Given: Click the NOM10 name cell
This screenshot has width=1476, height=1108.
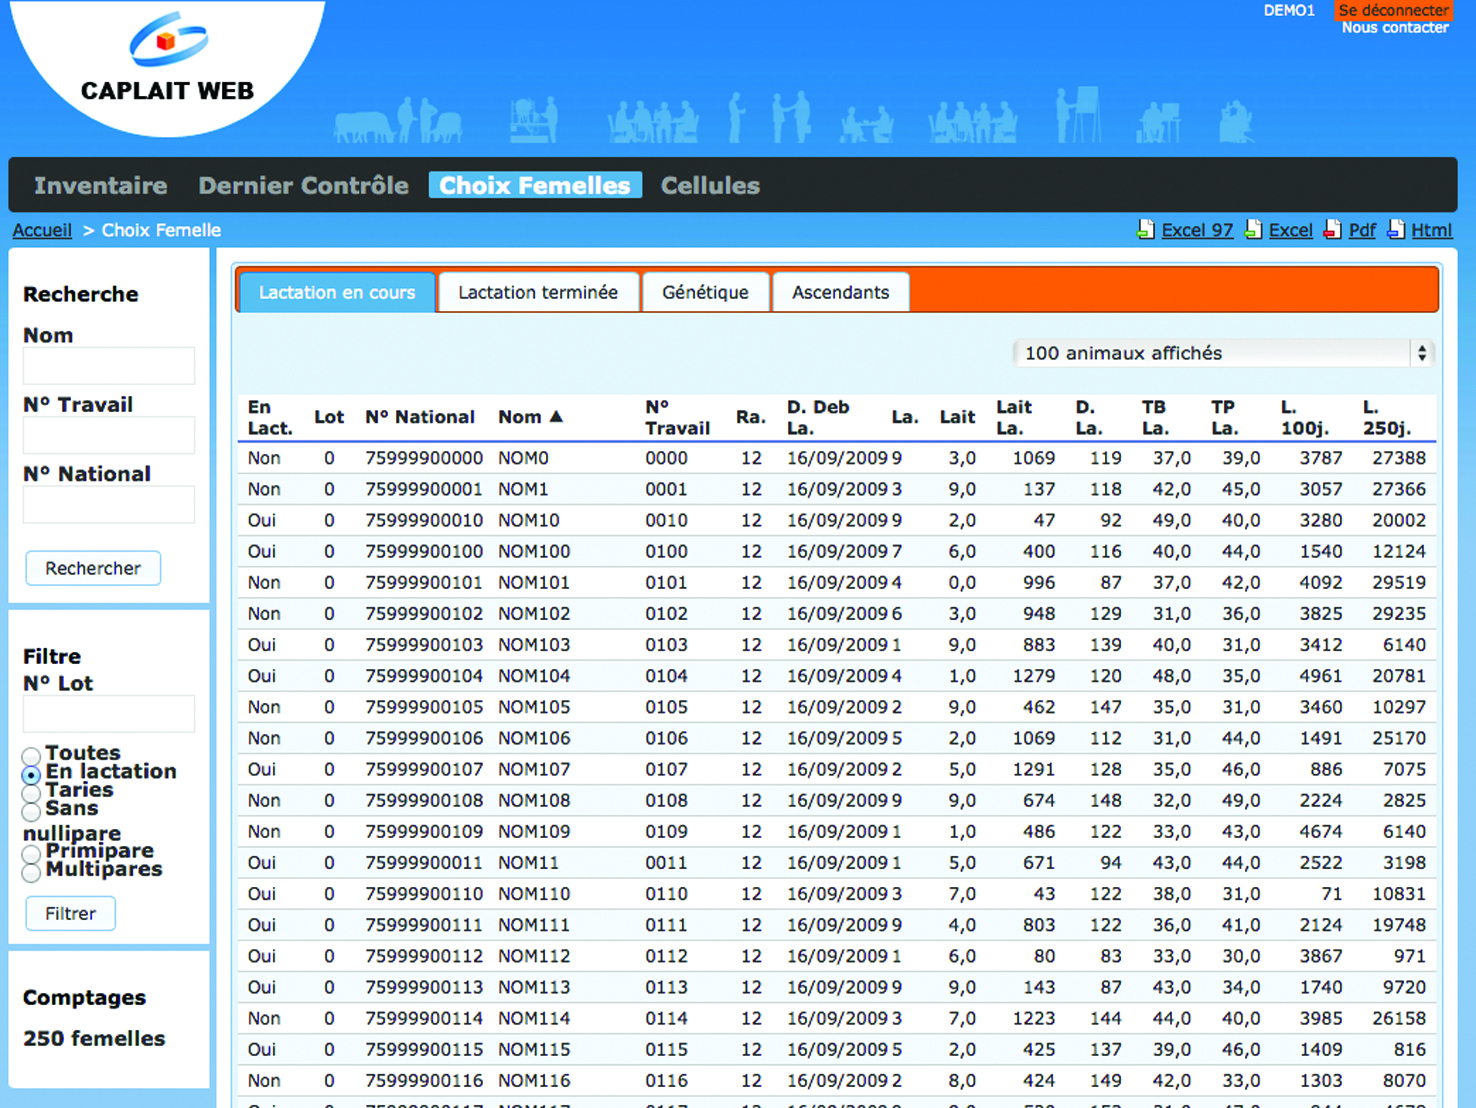Looking at the screenshot, I should (x=529, y=520).
